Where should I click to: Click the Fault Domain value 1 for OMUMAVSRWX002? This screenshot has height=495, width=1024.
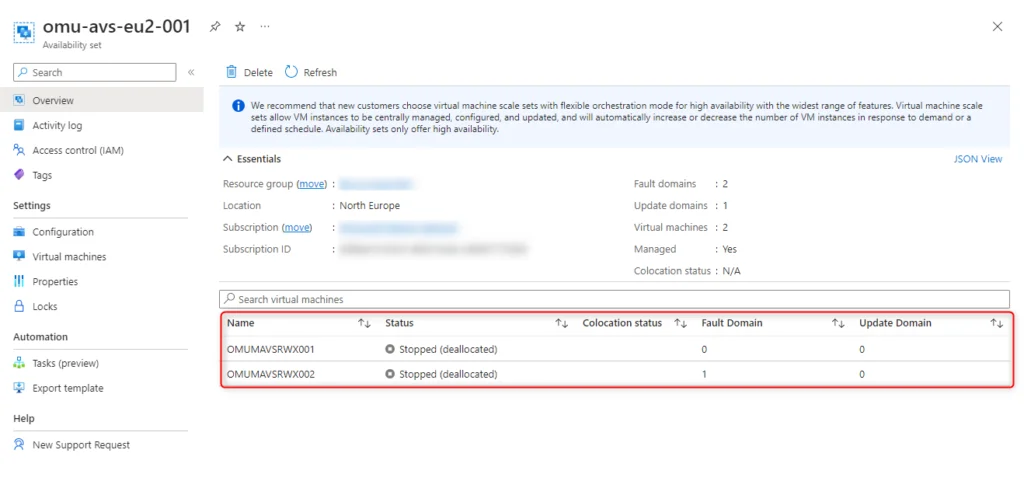pyautogui.click(x=704, y=374)
